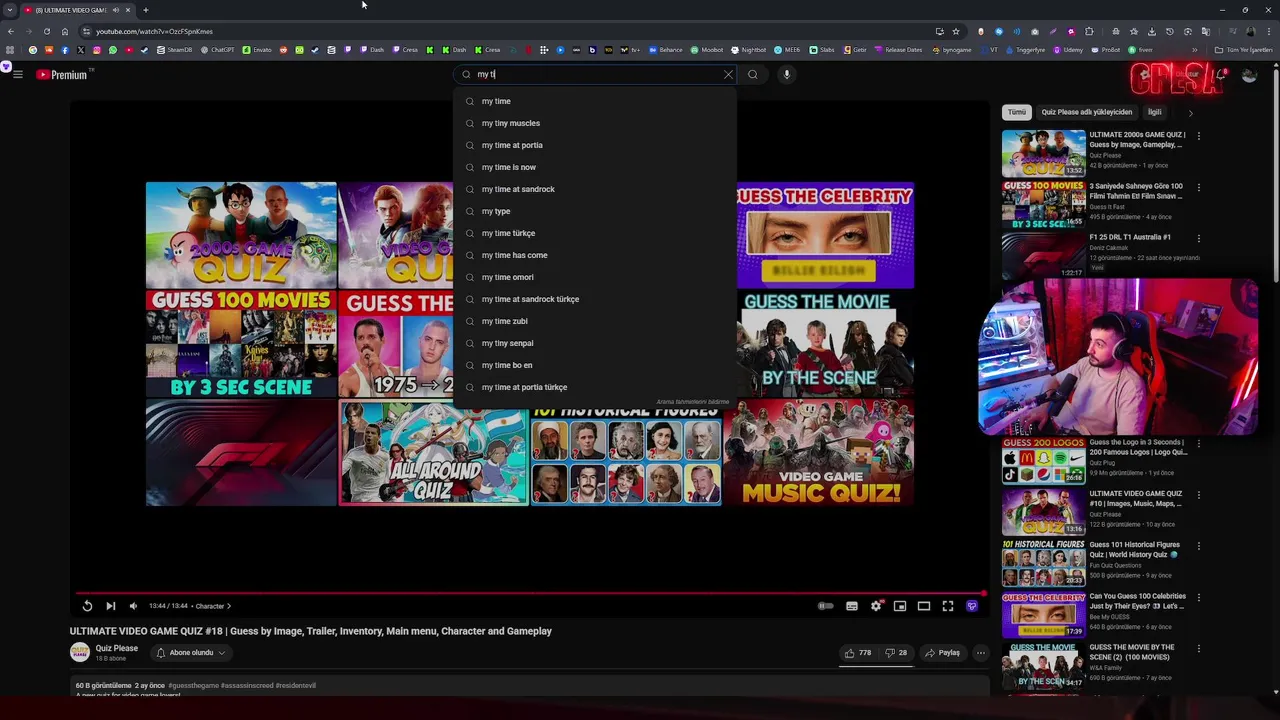Dislike the video (28 dislikes)
Screen dimensions: 1280x720
pos(896,653)
